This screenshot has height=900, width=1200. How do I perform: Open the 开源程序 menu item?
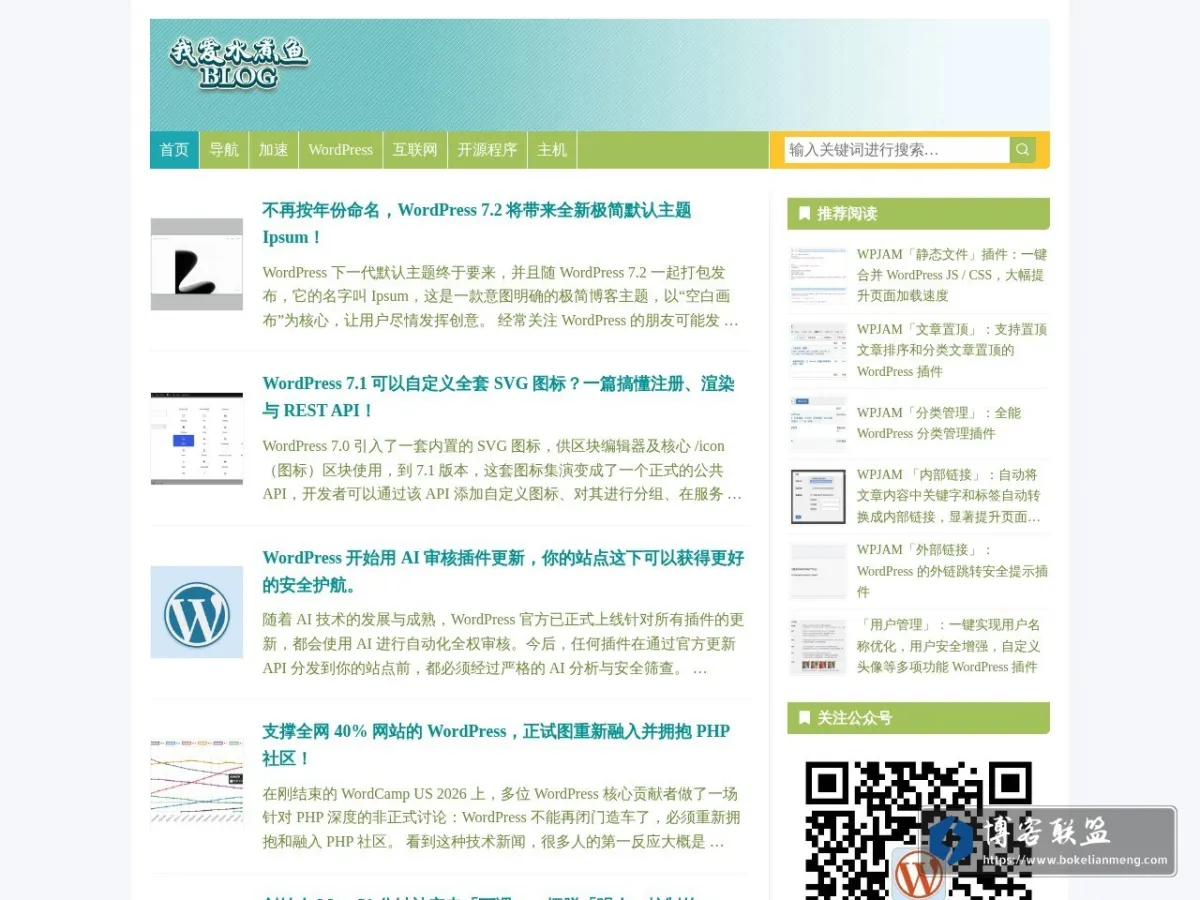pos(487,150)
